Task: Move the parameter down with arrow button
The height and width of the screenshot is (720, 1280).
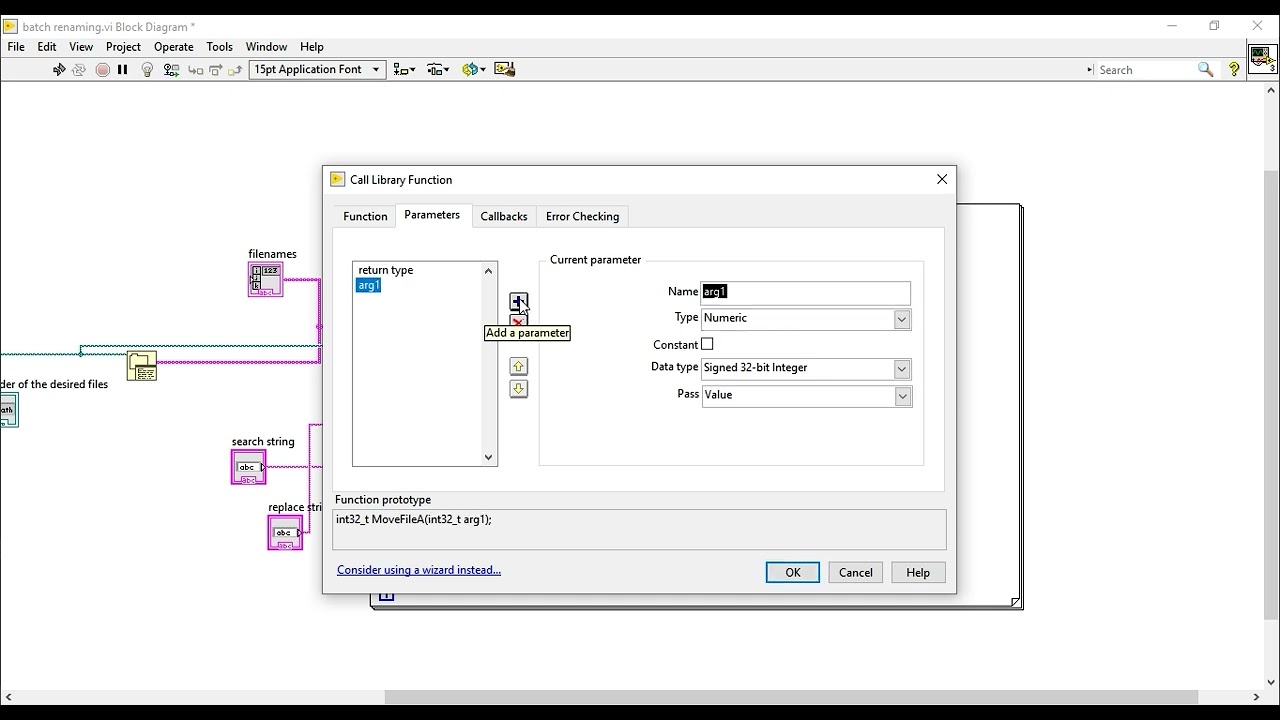Action: [x=518, y=389]
